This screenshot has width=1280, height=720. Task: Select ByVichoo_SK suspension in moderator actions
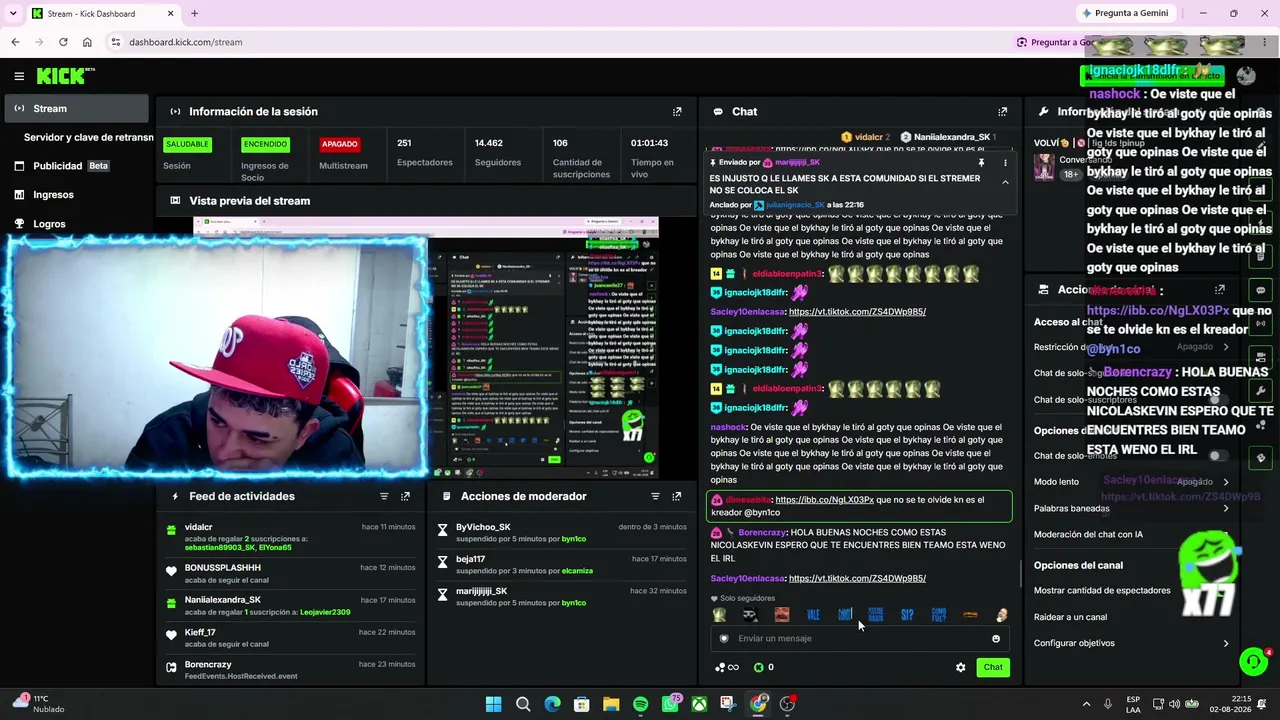point(561,532)
